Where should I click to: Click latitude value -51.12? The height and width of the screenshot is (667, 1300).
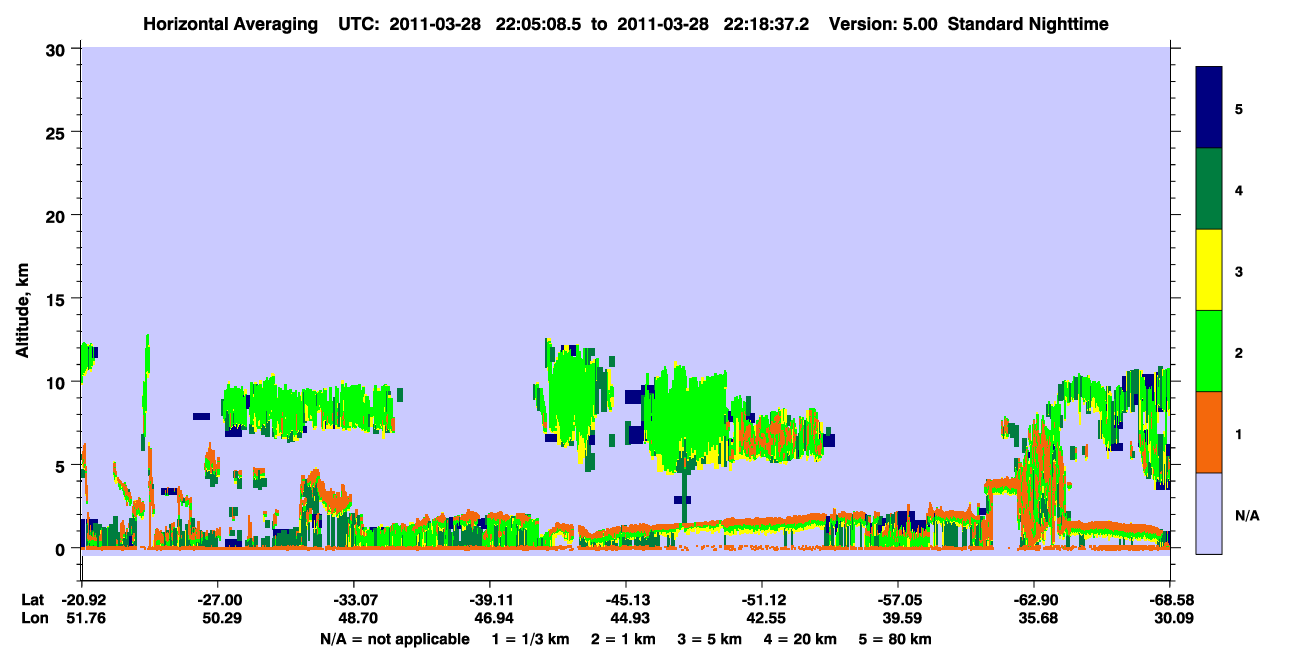pyautogui.click(x=761, y=600)
